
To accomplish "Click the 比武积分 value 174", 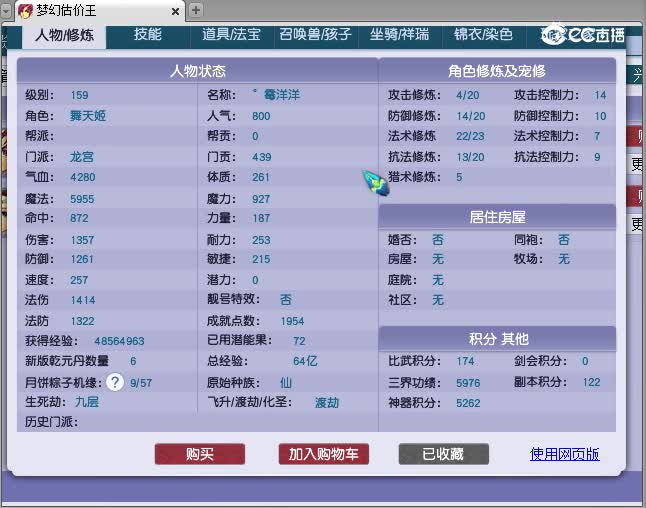I will click(x=465, y=361).
